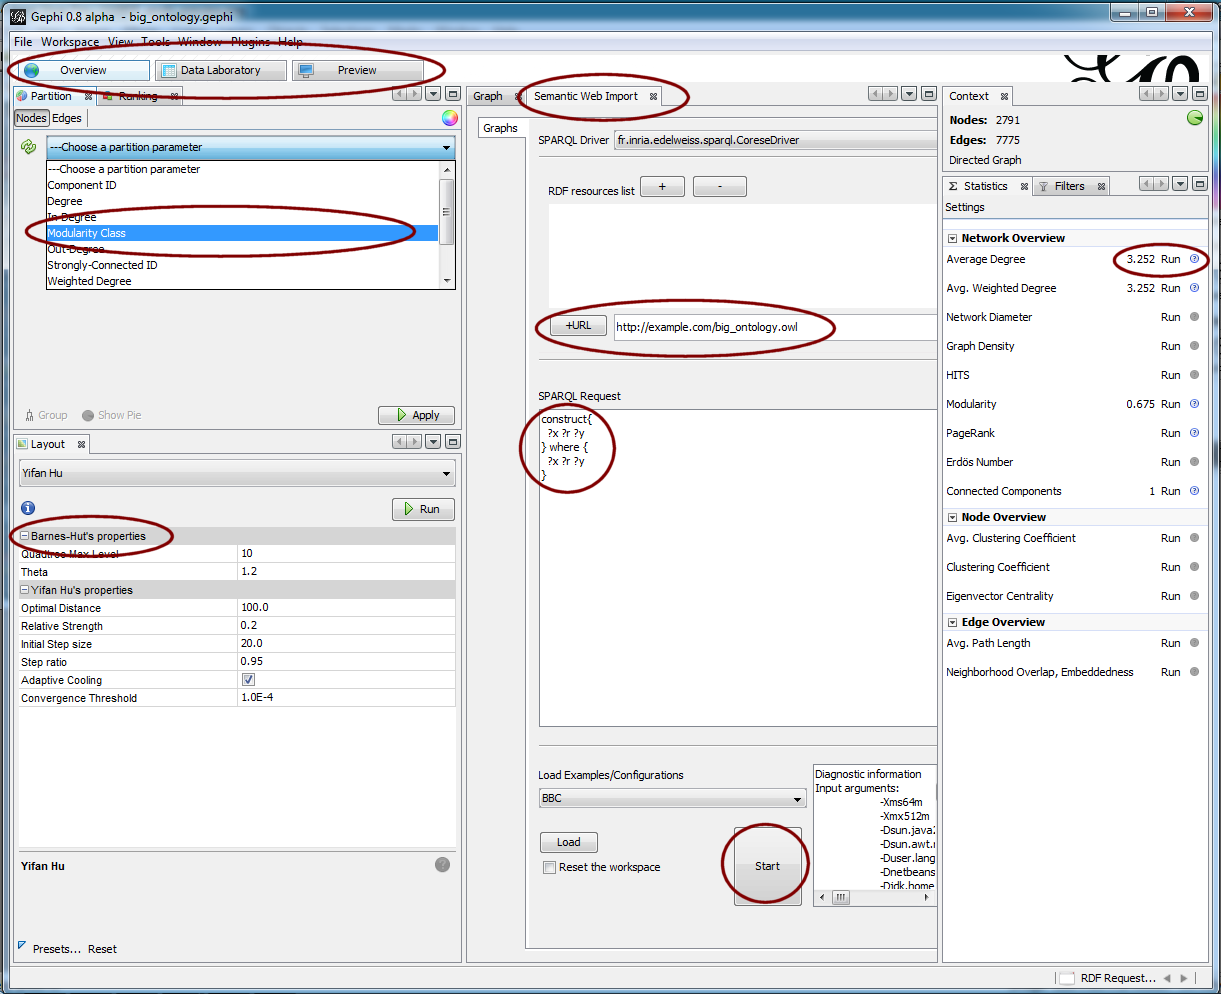Image resolution: width=1221 pixels, height=994 pixels.
Task: Open the SPARQL Driver combo box
Action: point(775,140)
